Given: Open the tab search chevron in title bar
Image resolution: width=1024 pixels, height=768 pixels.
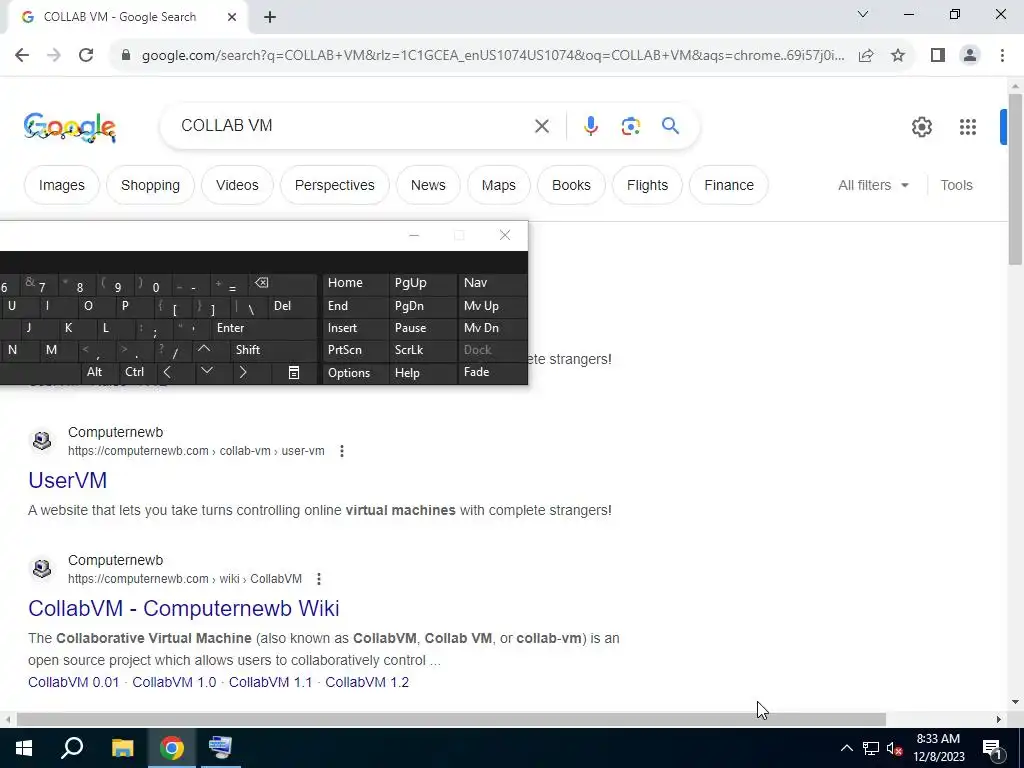Looking at the screenshot, I should click(x=863, y=14).
